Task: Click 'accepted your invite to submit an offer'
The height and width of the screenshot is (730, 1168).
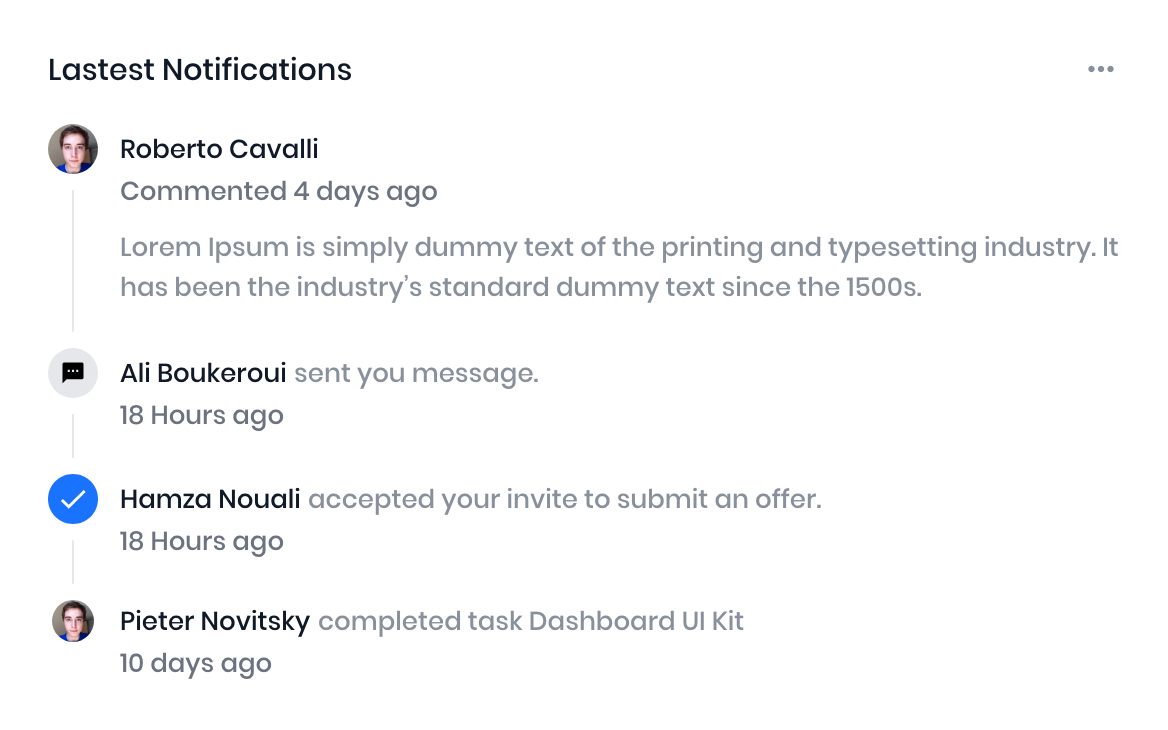Action: point(564,499)
